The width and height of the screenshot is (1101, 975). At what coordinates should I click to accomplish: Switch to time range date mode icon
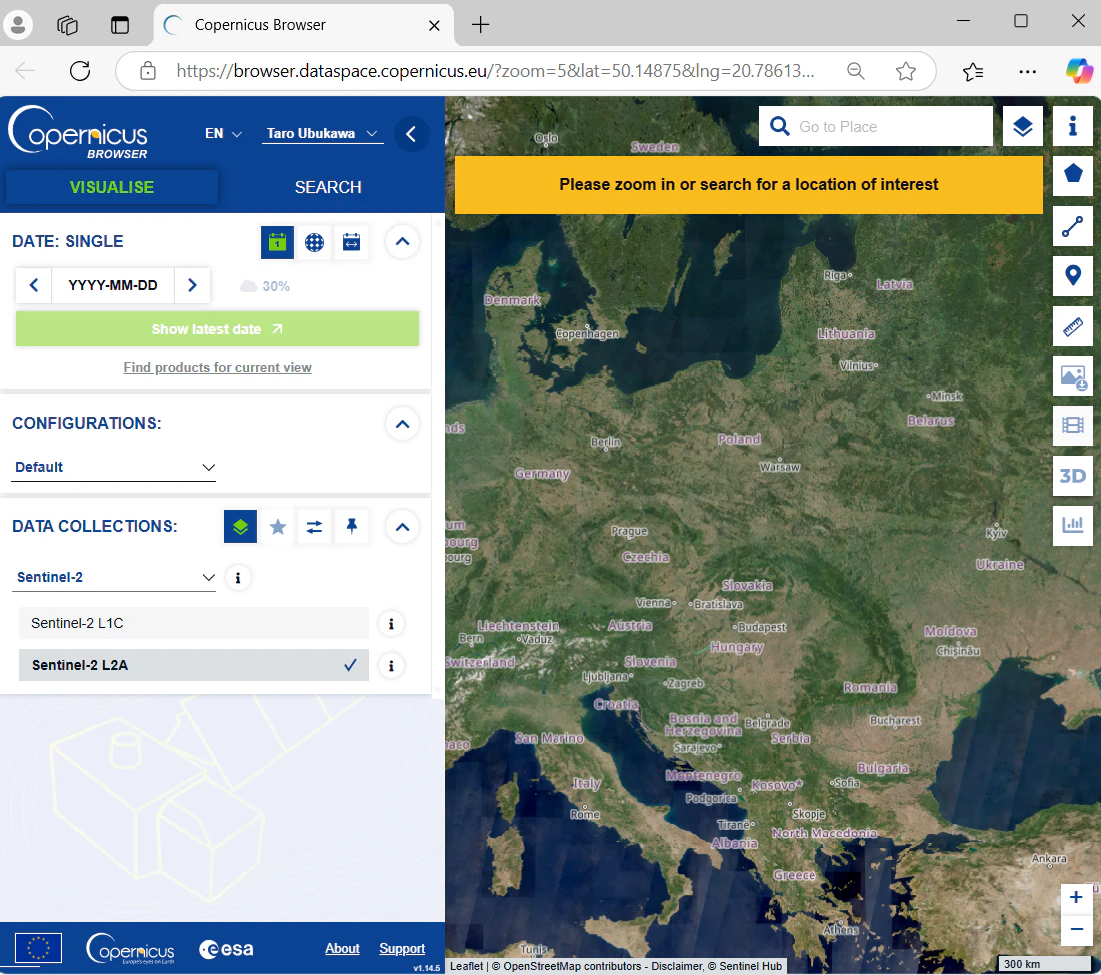tap(352, 242)
